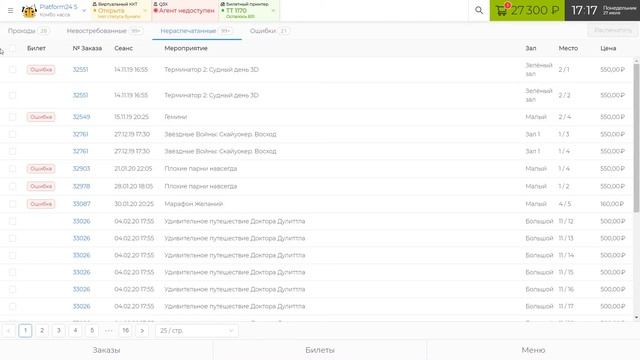Open order 32549 link
This screenshot has width=640, height=360.
(x=81, y=117)
